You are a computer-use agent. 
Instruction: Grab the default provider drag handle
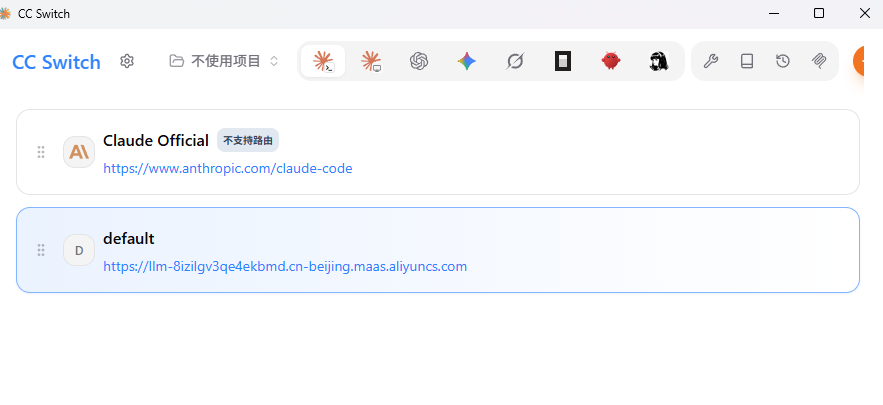(41, 250)
